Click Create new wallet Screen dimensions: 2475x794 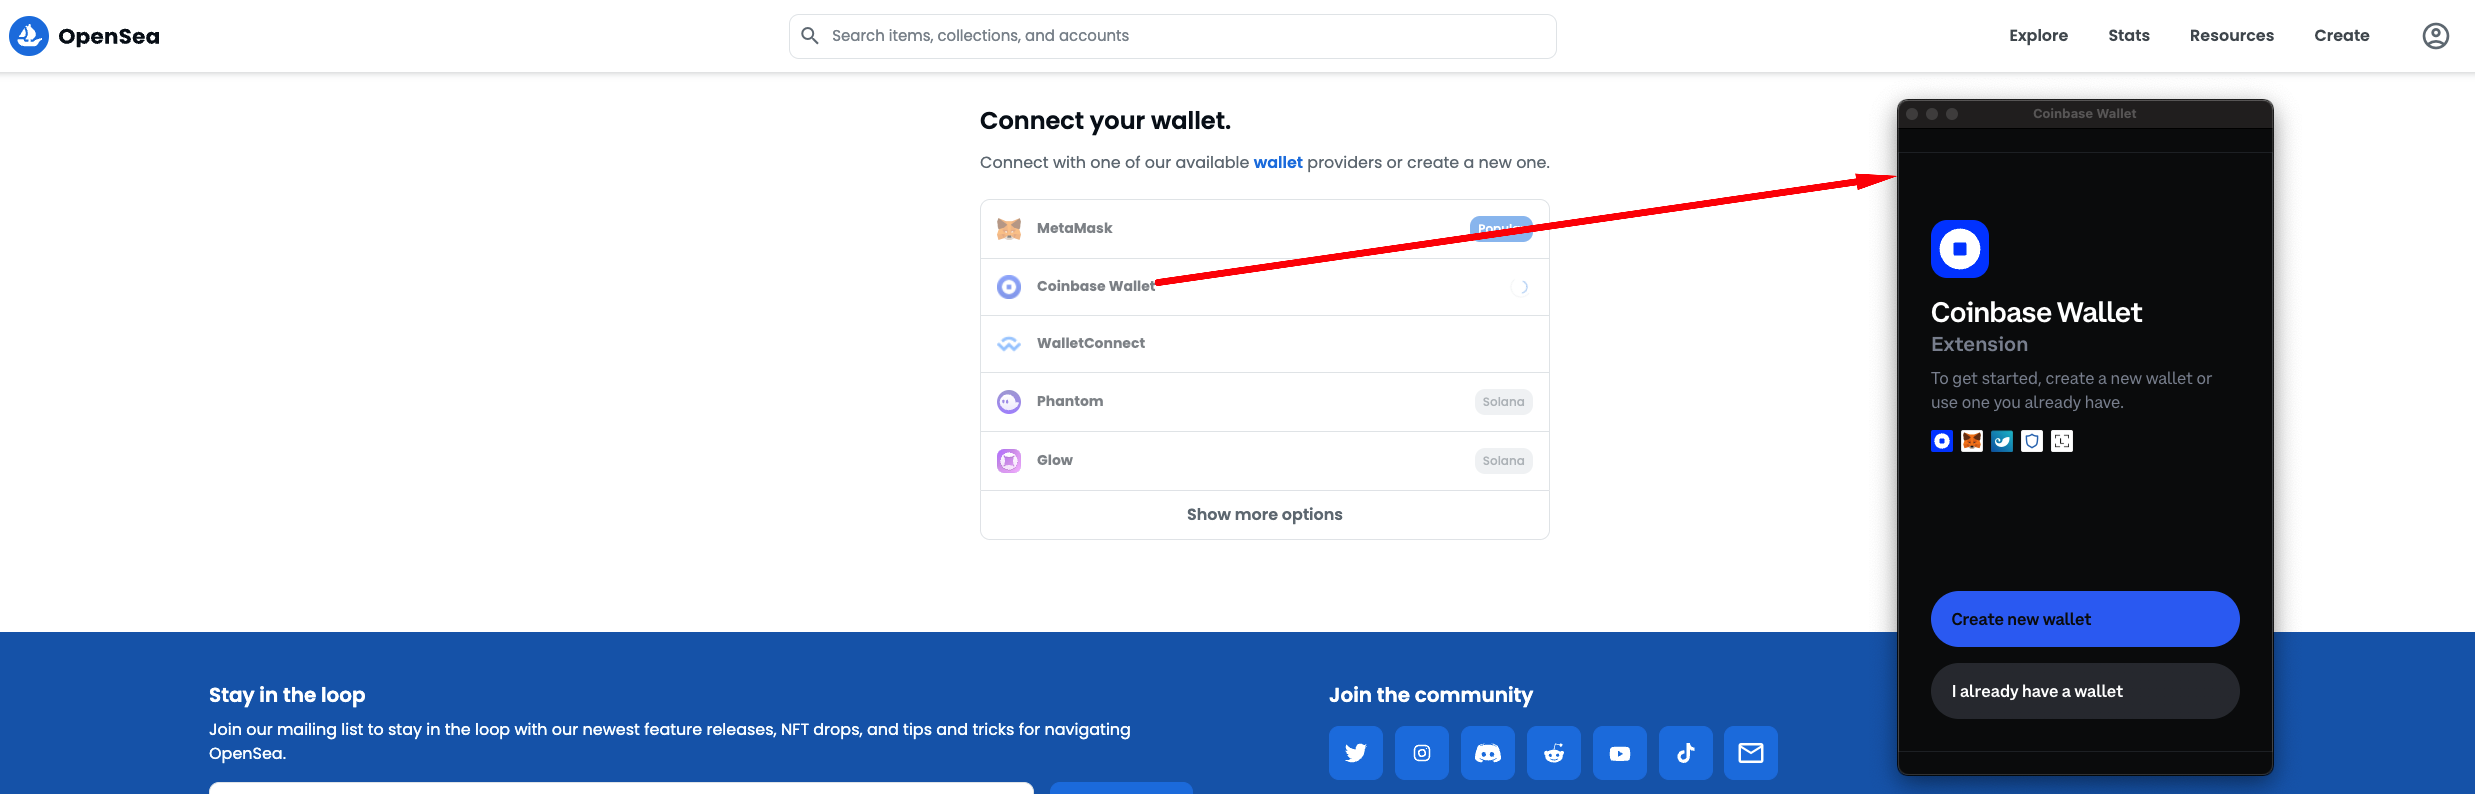pyautogui.click(x=2084, y=619)
